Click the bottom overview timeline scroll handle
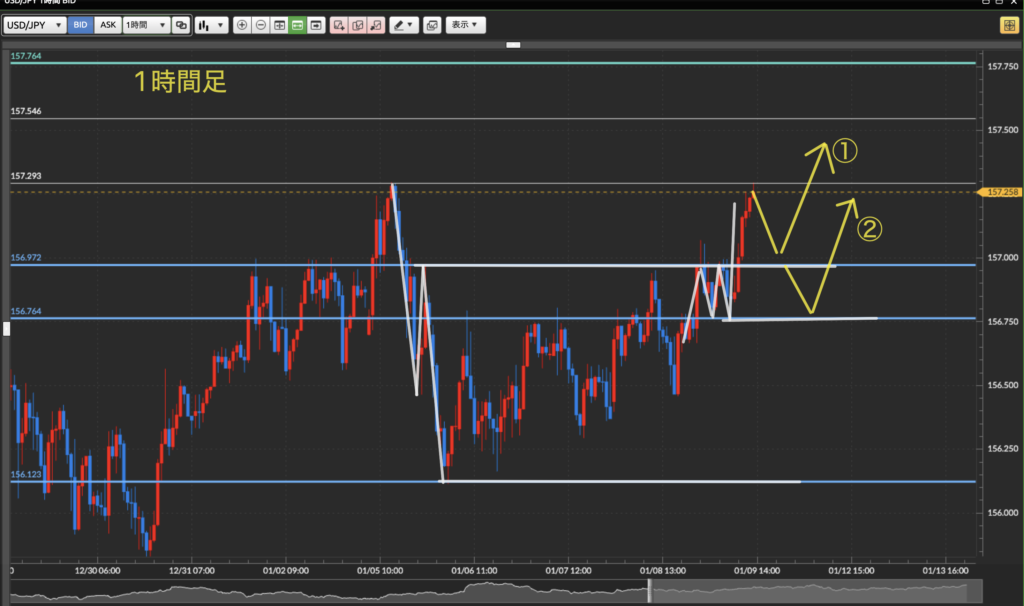Screen dimensions: 1024x606 pos(650,592)
